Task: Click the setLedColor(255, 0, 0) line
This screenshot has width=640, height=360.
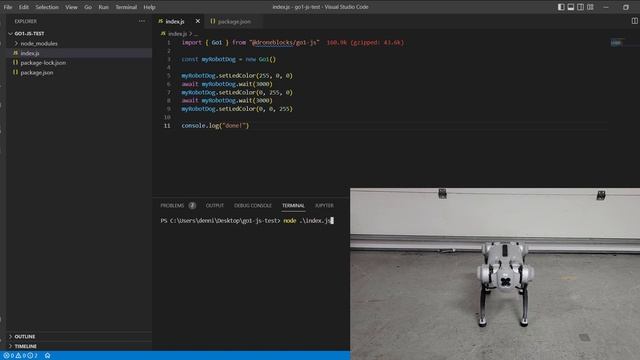Action: pos(237,76)
